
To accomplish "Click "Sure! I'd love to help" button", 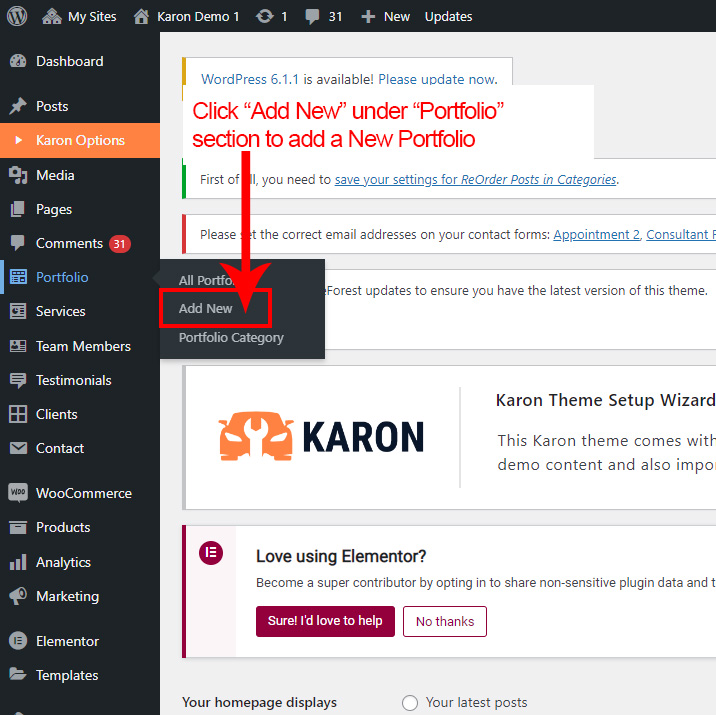I will tap(325, 621).
